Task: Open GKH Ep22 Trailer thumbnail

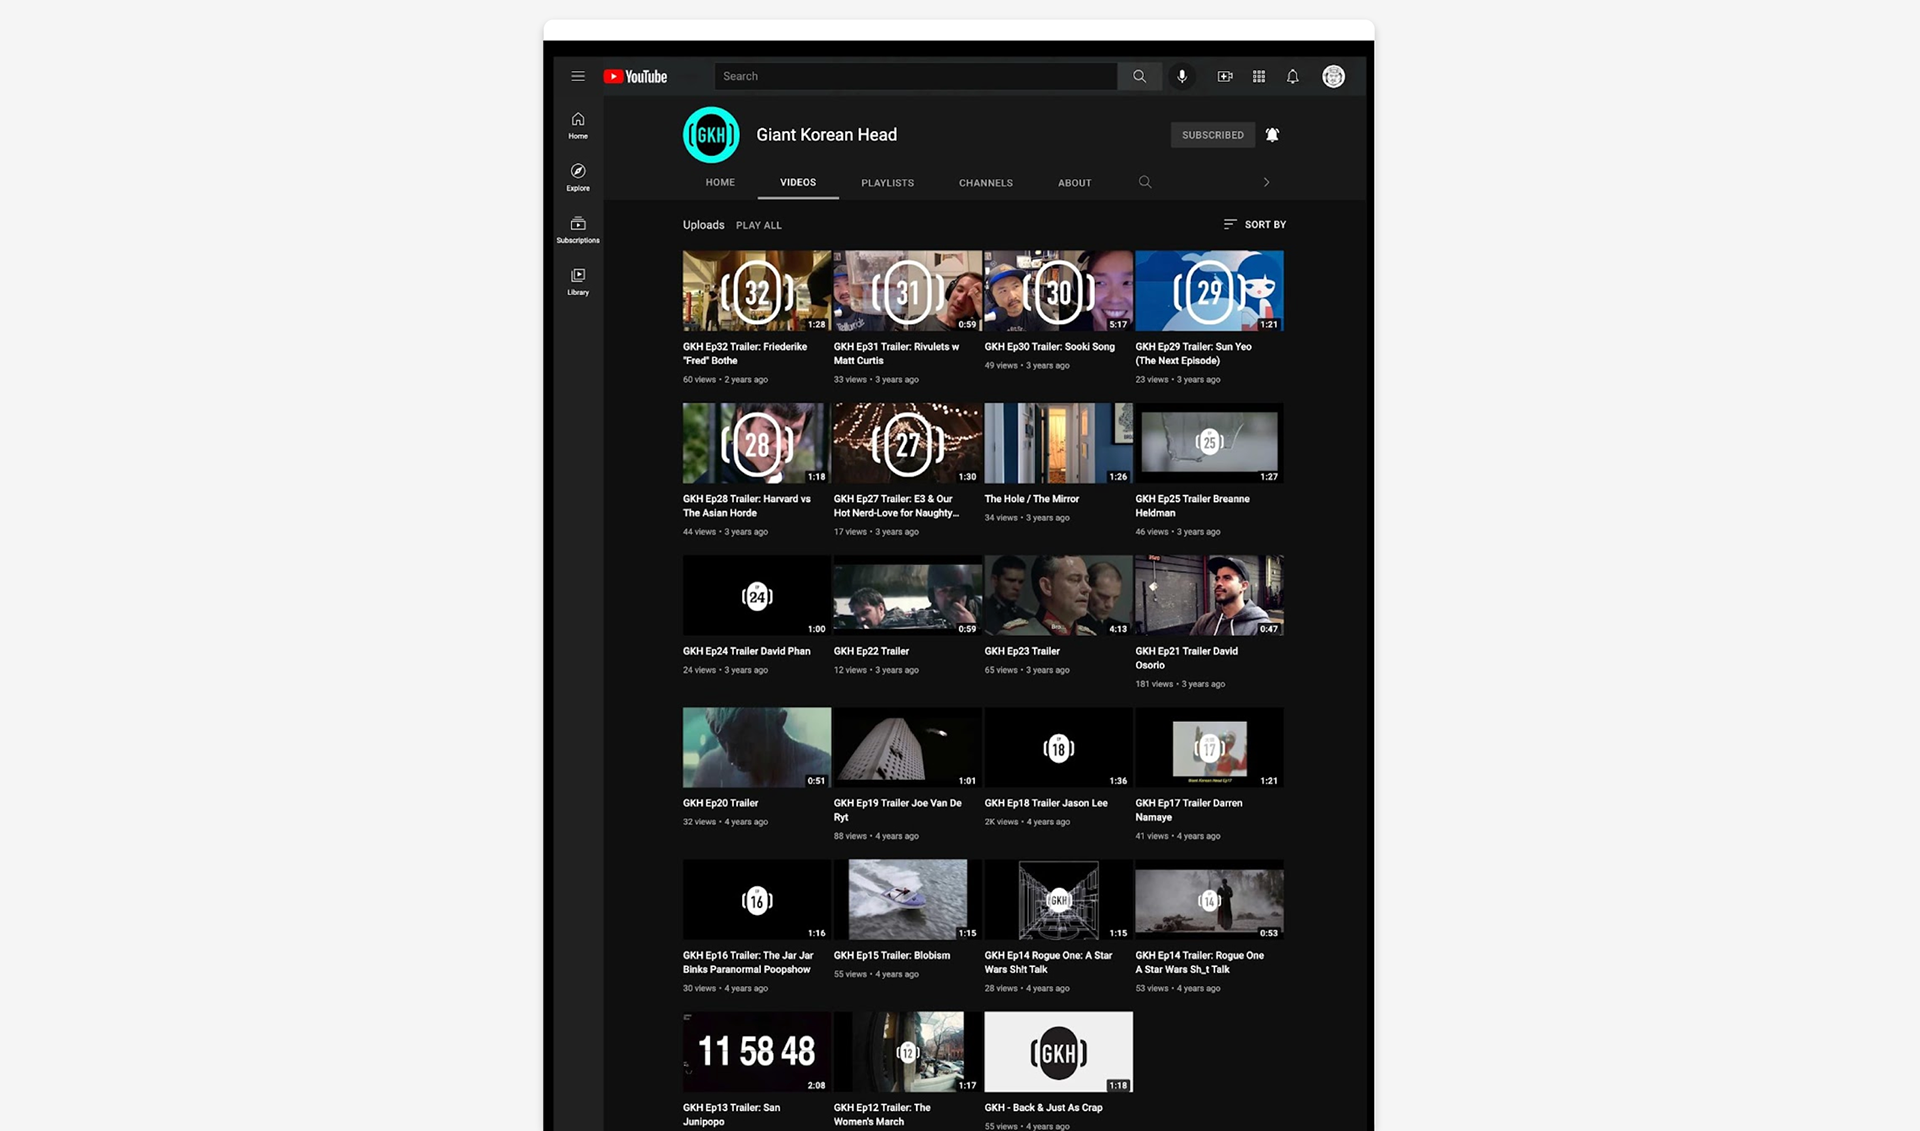Action: [x=907, y=595]
